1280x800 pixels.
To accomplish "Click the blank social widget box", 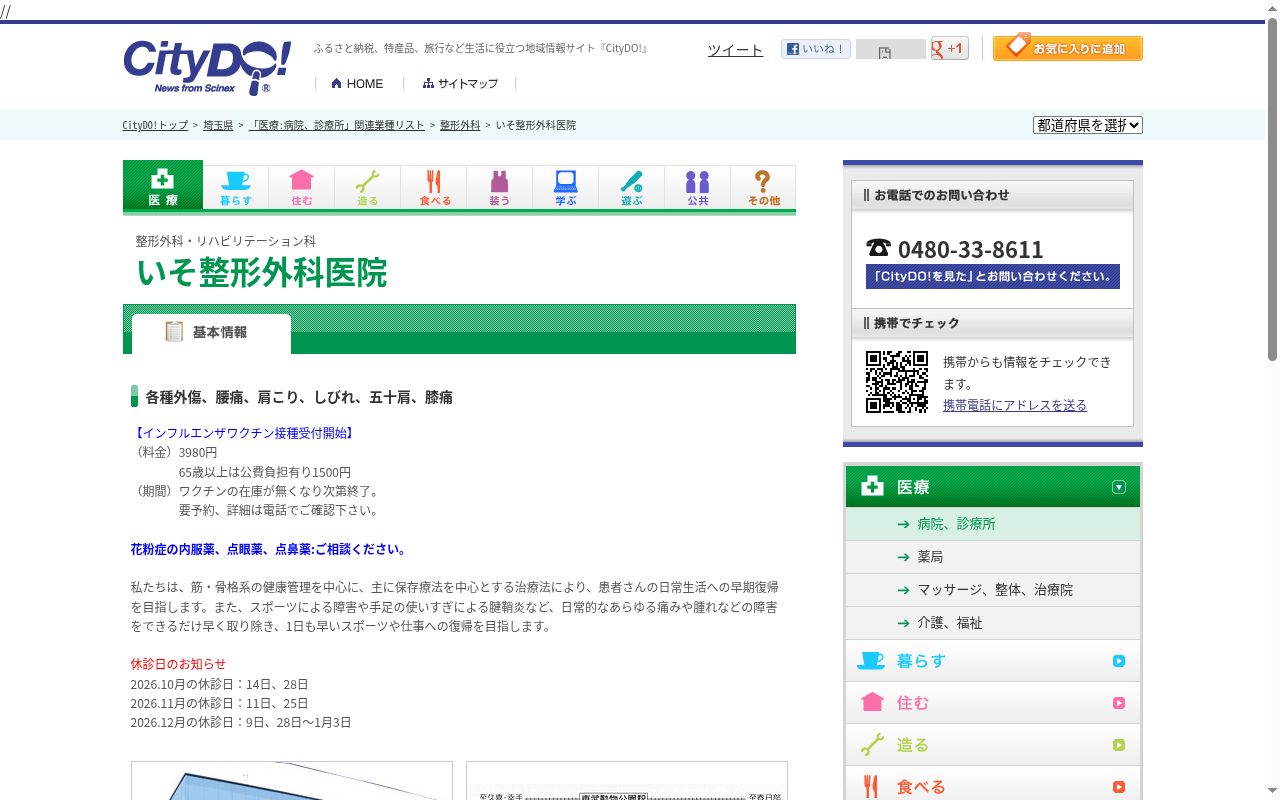I will pyautogui.click(x=891, y=49).
